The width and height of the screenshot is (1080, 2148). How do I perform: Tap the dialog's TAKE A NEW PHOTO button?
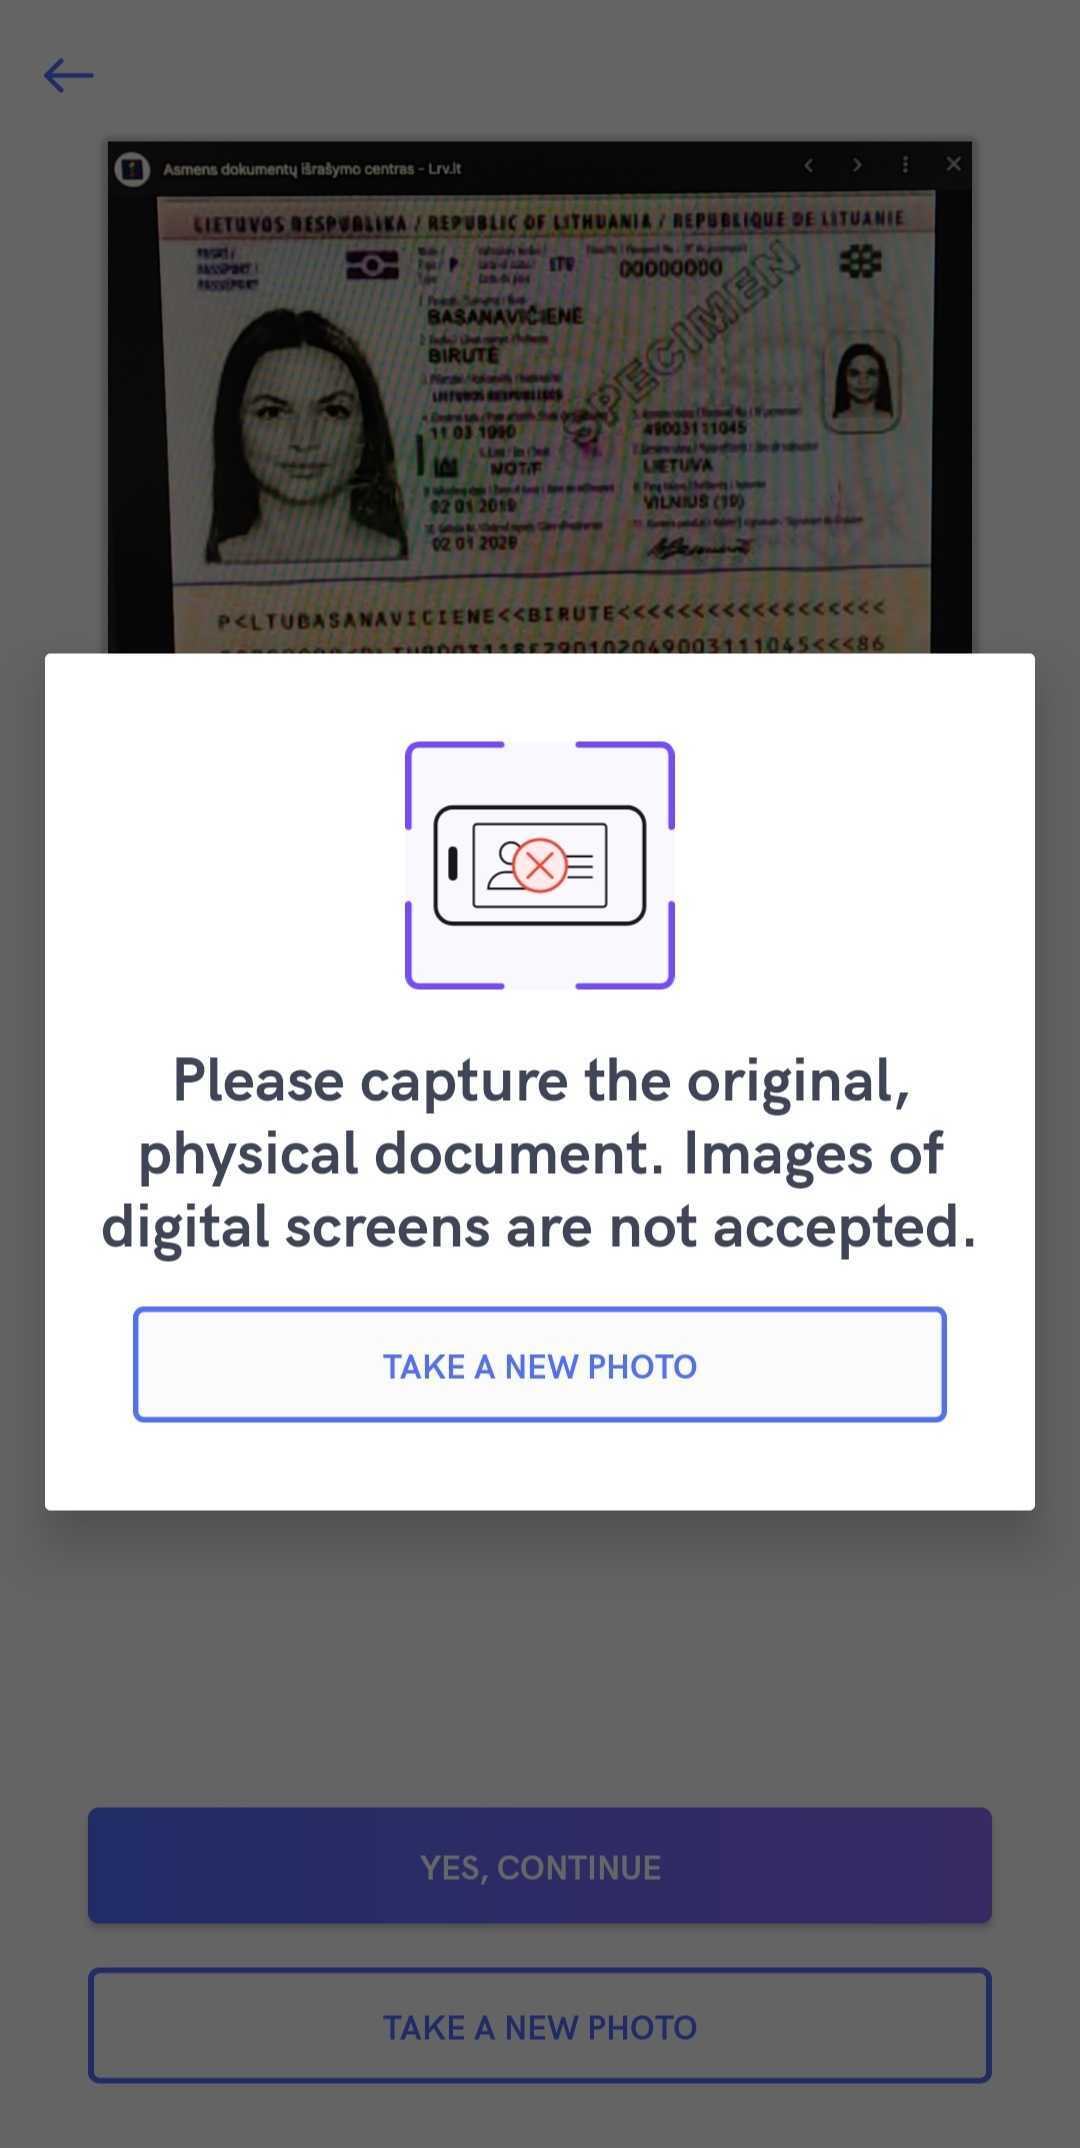[x=540, y=1364]
